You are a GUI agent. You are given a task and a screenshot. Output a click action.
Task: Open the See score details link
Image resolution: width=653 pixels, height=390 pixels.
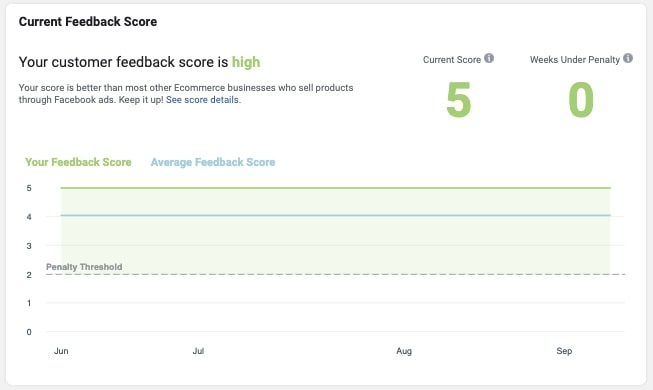pos(202,100)
